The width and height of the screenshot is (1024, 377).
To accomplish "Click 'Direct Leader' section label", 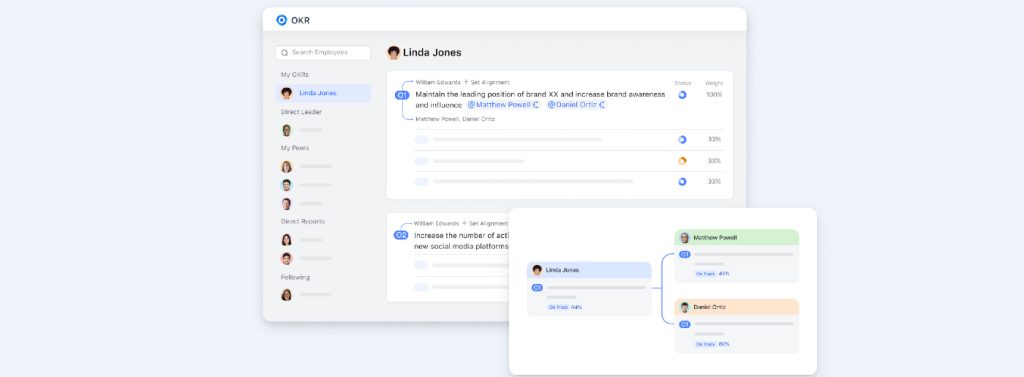I will tap(301, 112).
